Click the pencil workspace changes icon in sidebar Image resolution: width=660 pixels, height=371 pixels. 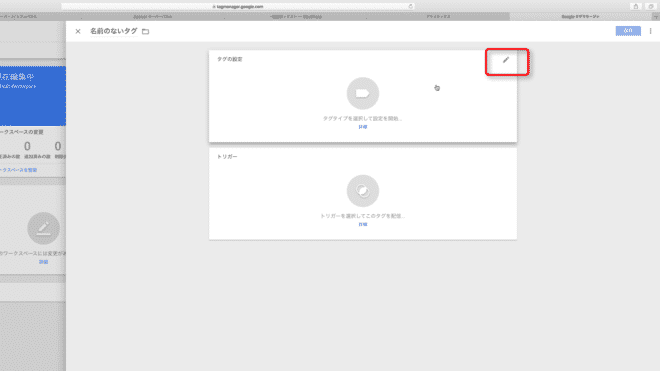click(43, 228)
